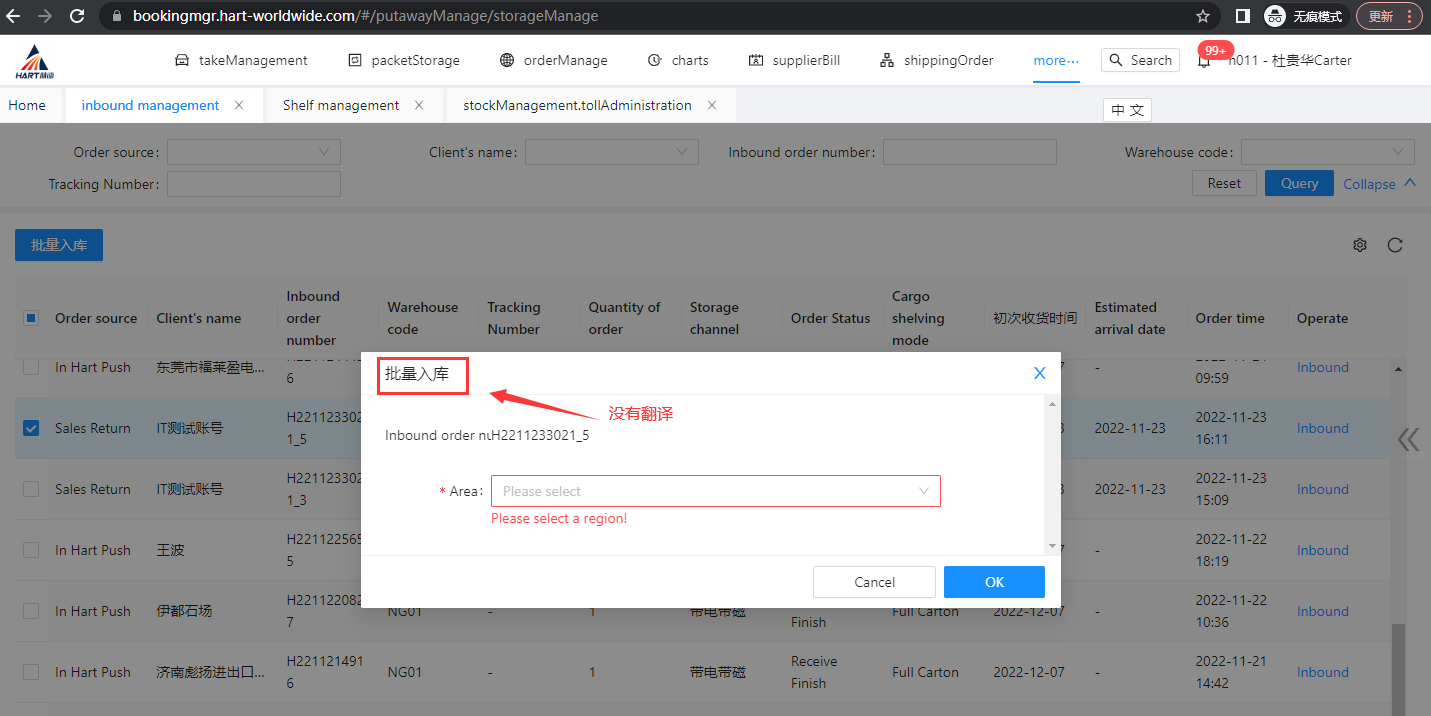
Task: Close the inbound management tab
Action: pyautogui.click(x=239, y=105)
